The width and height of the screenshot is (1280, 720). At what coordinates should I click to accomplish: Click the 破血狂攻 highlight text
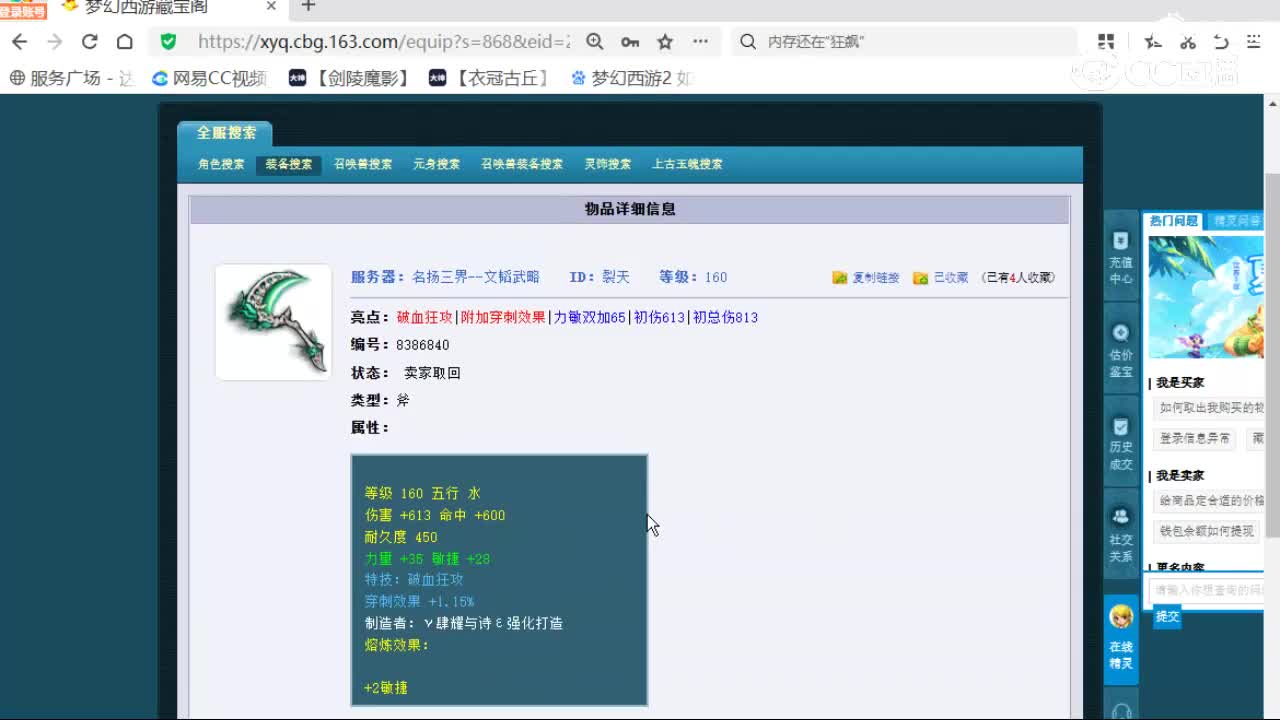tap(425, 317)
